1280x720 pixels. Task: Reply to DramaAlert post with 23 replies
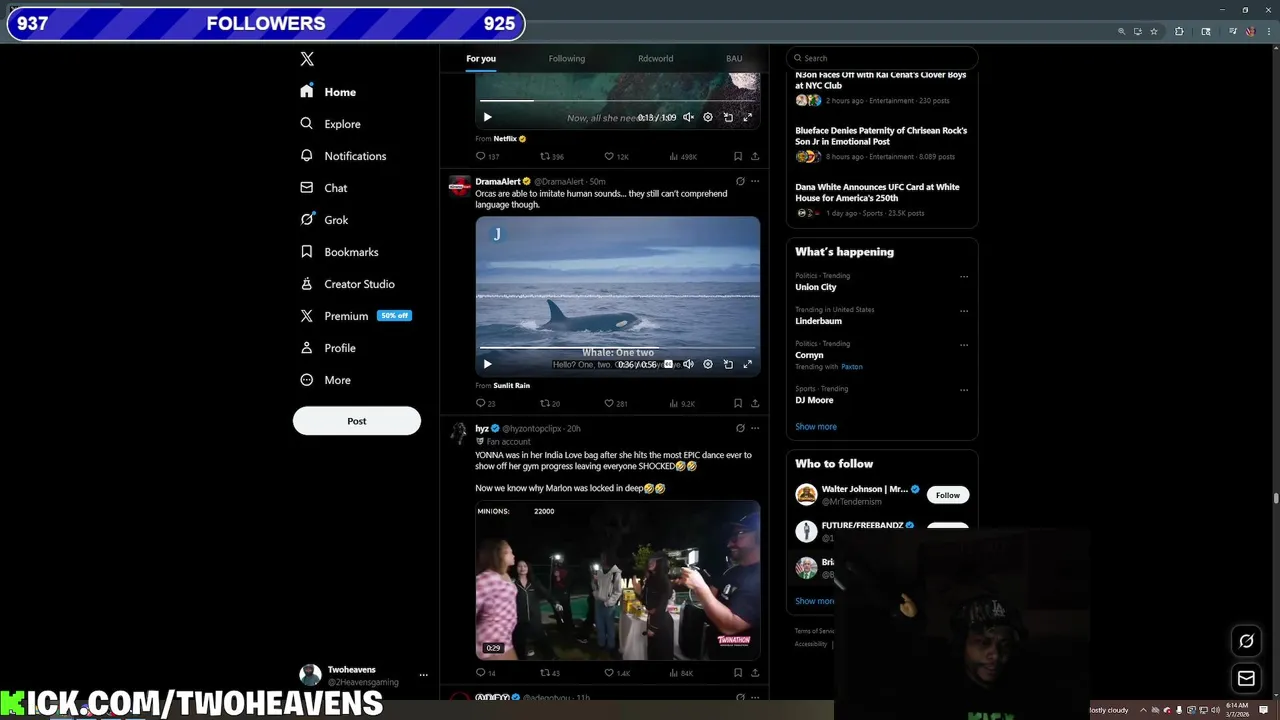click(485, 403)
